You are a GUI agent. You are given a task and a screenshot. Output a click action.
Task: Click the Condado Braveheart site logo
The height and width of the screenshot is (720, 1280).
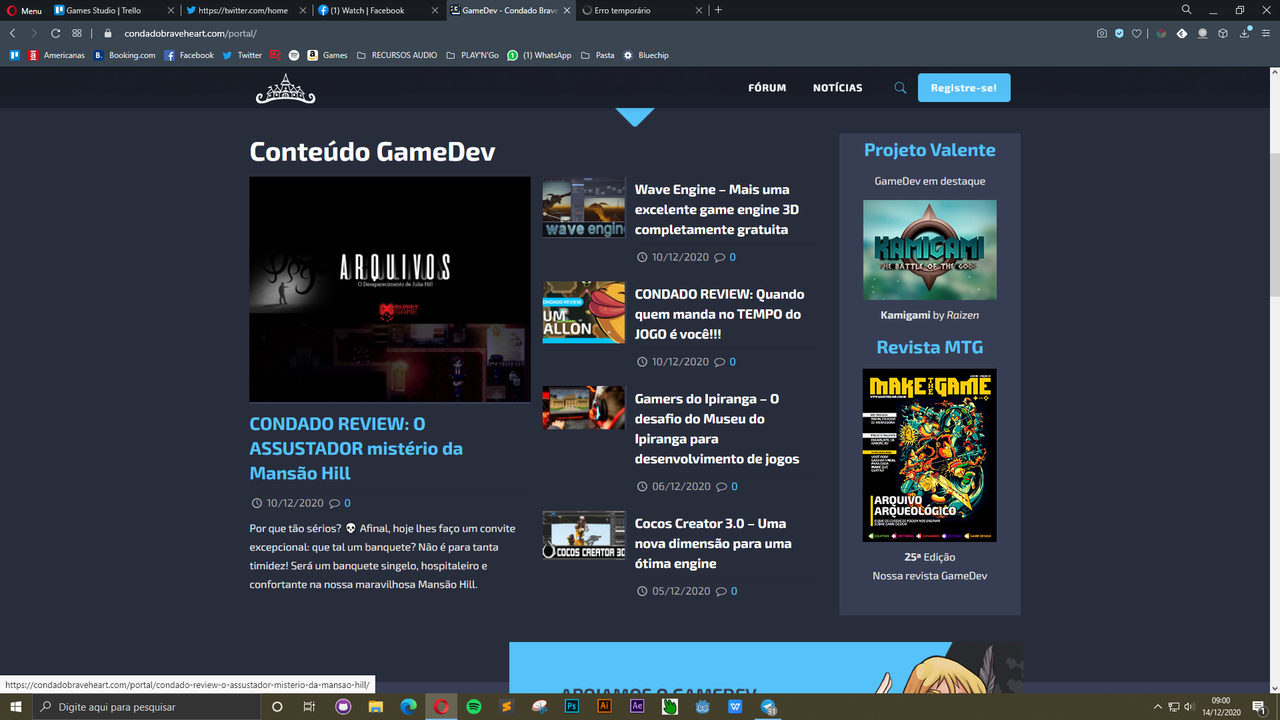coord(285,88)
